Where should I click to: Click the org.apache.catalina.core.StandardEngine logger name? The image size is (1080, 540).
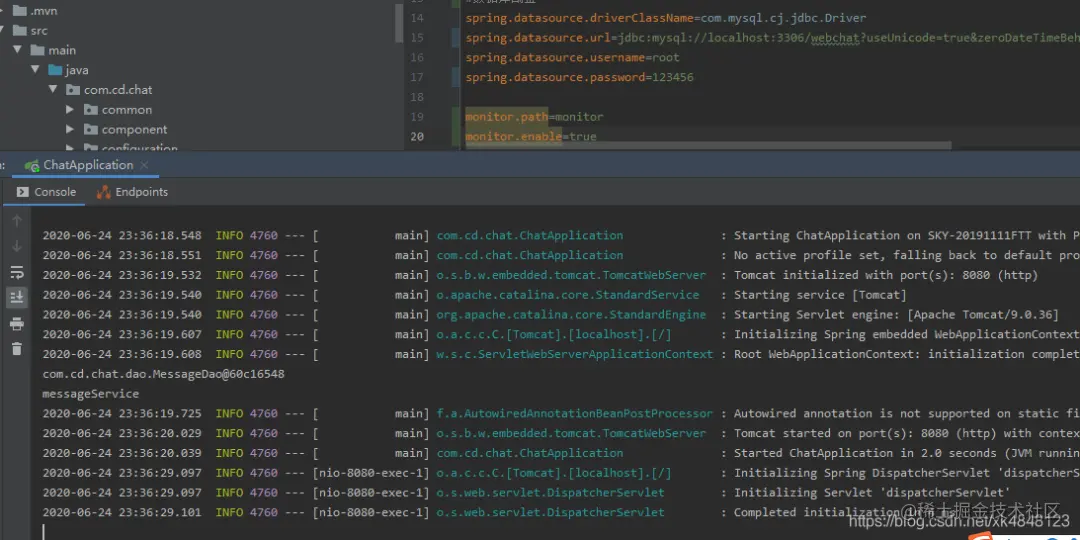571,315
